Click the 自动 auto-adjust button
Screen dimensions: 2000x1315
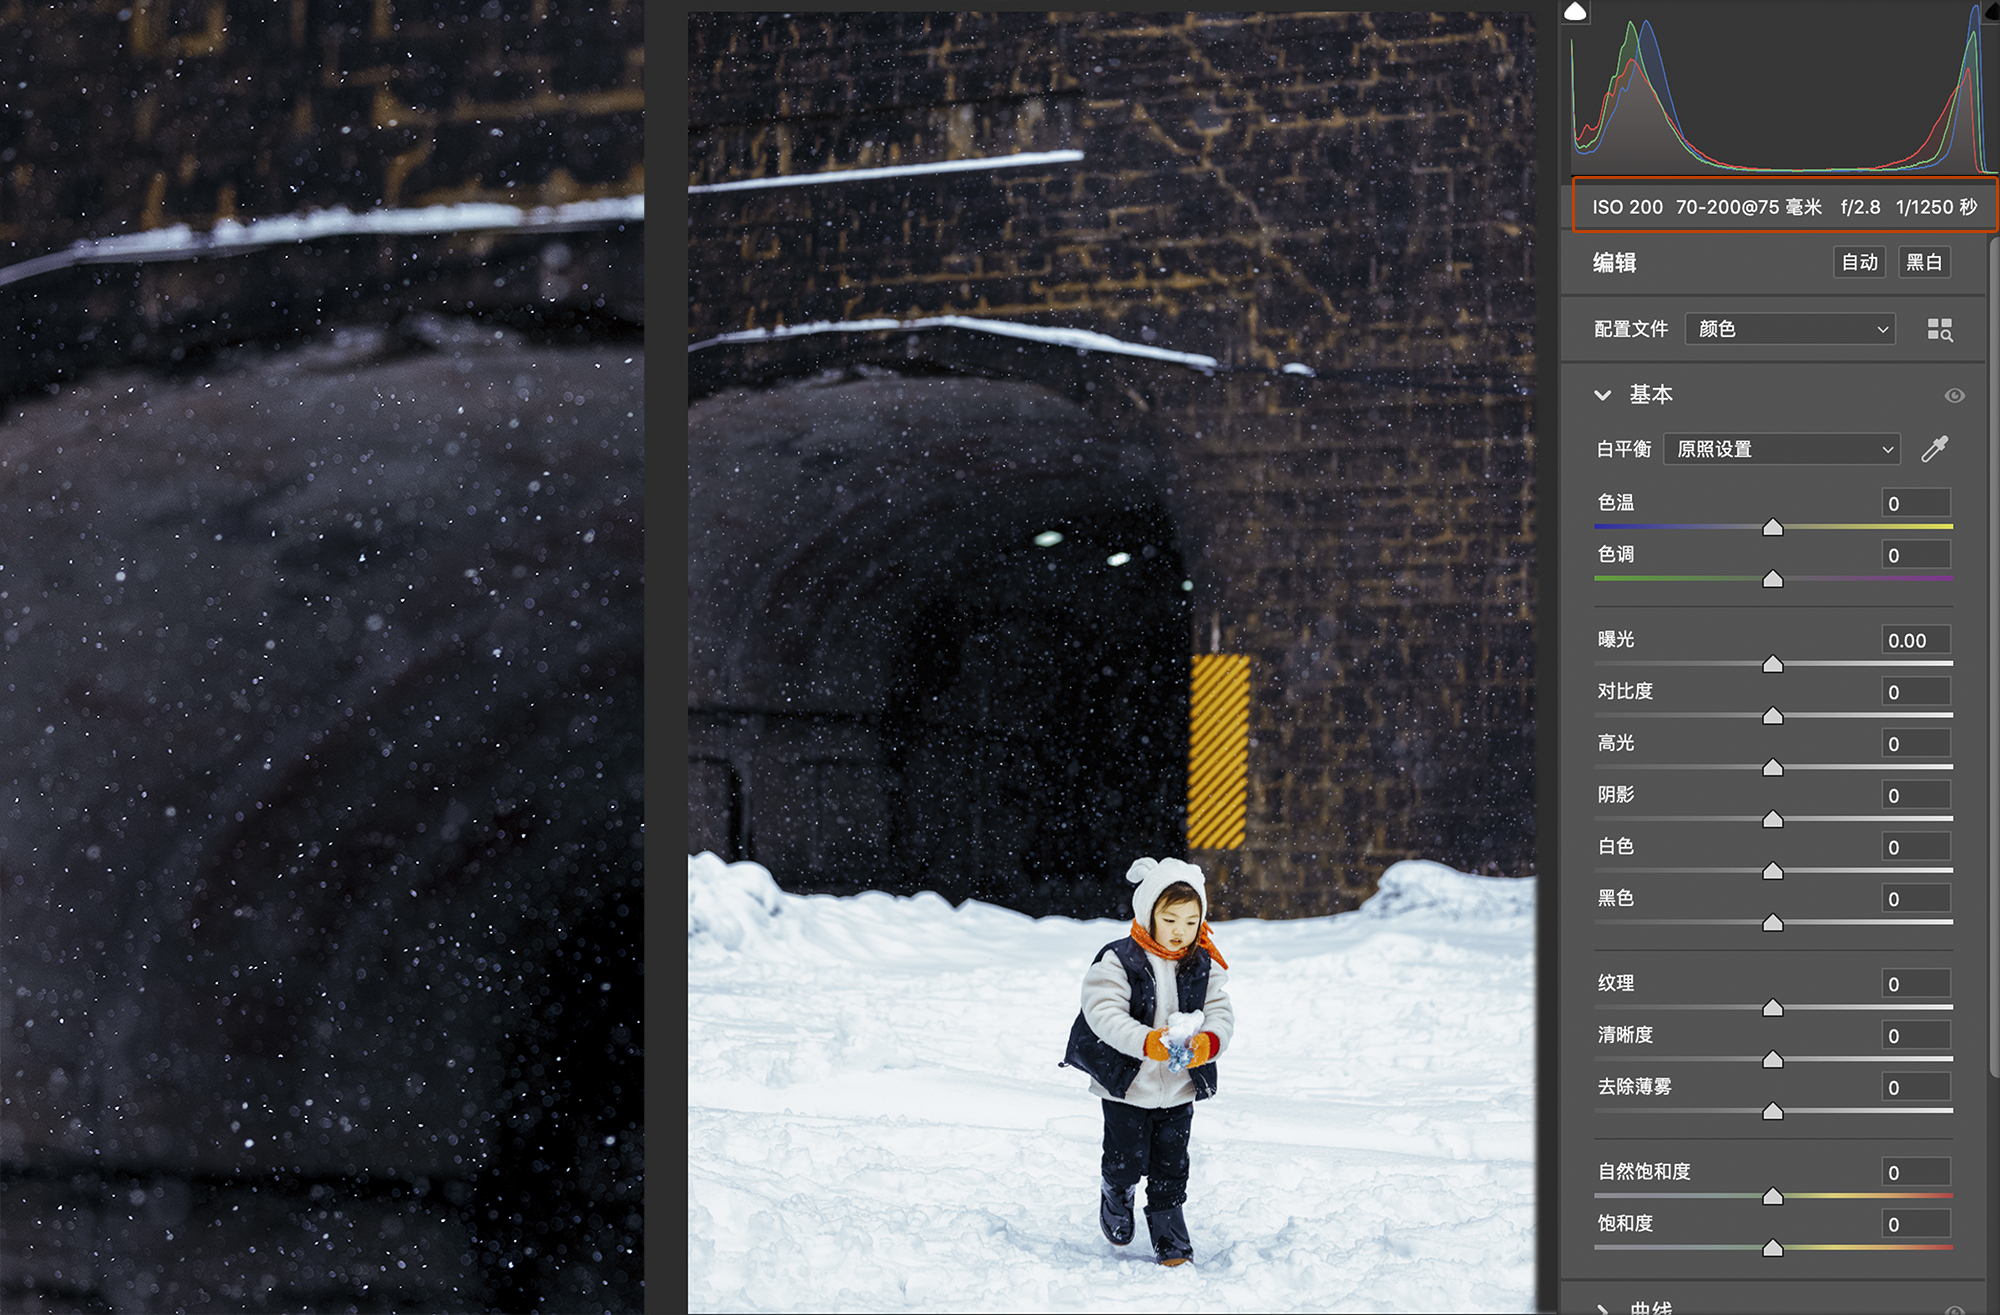tap(1859, 262)
